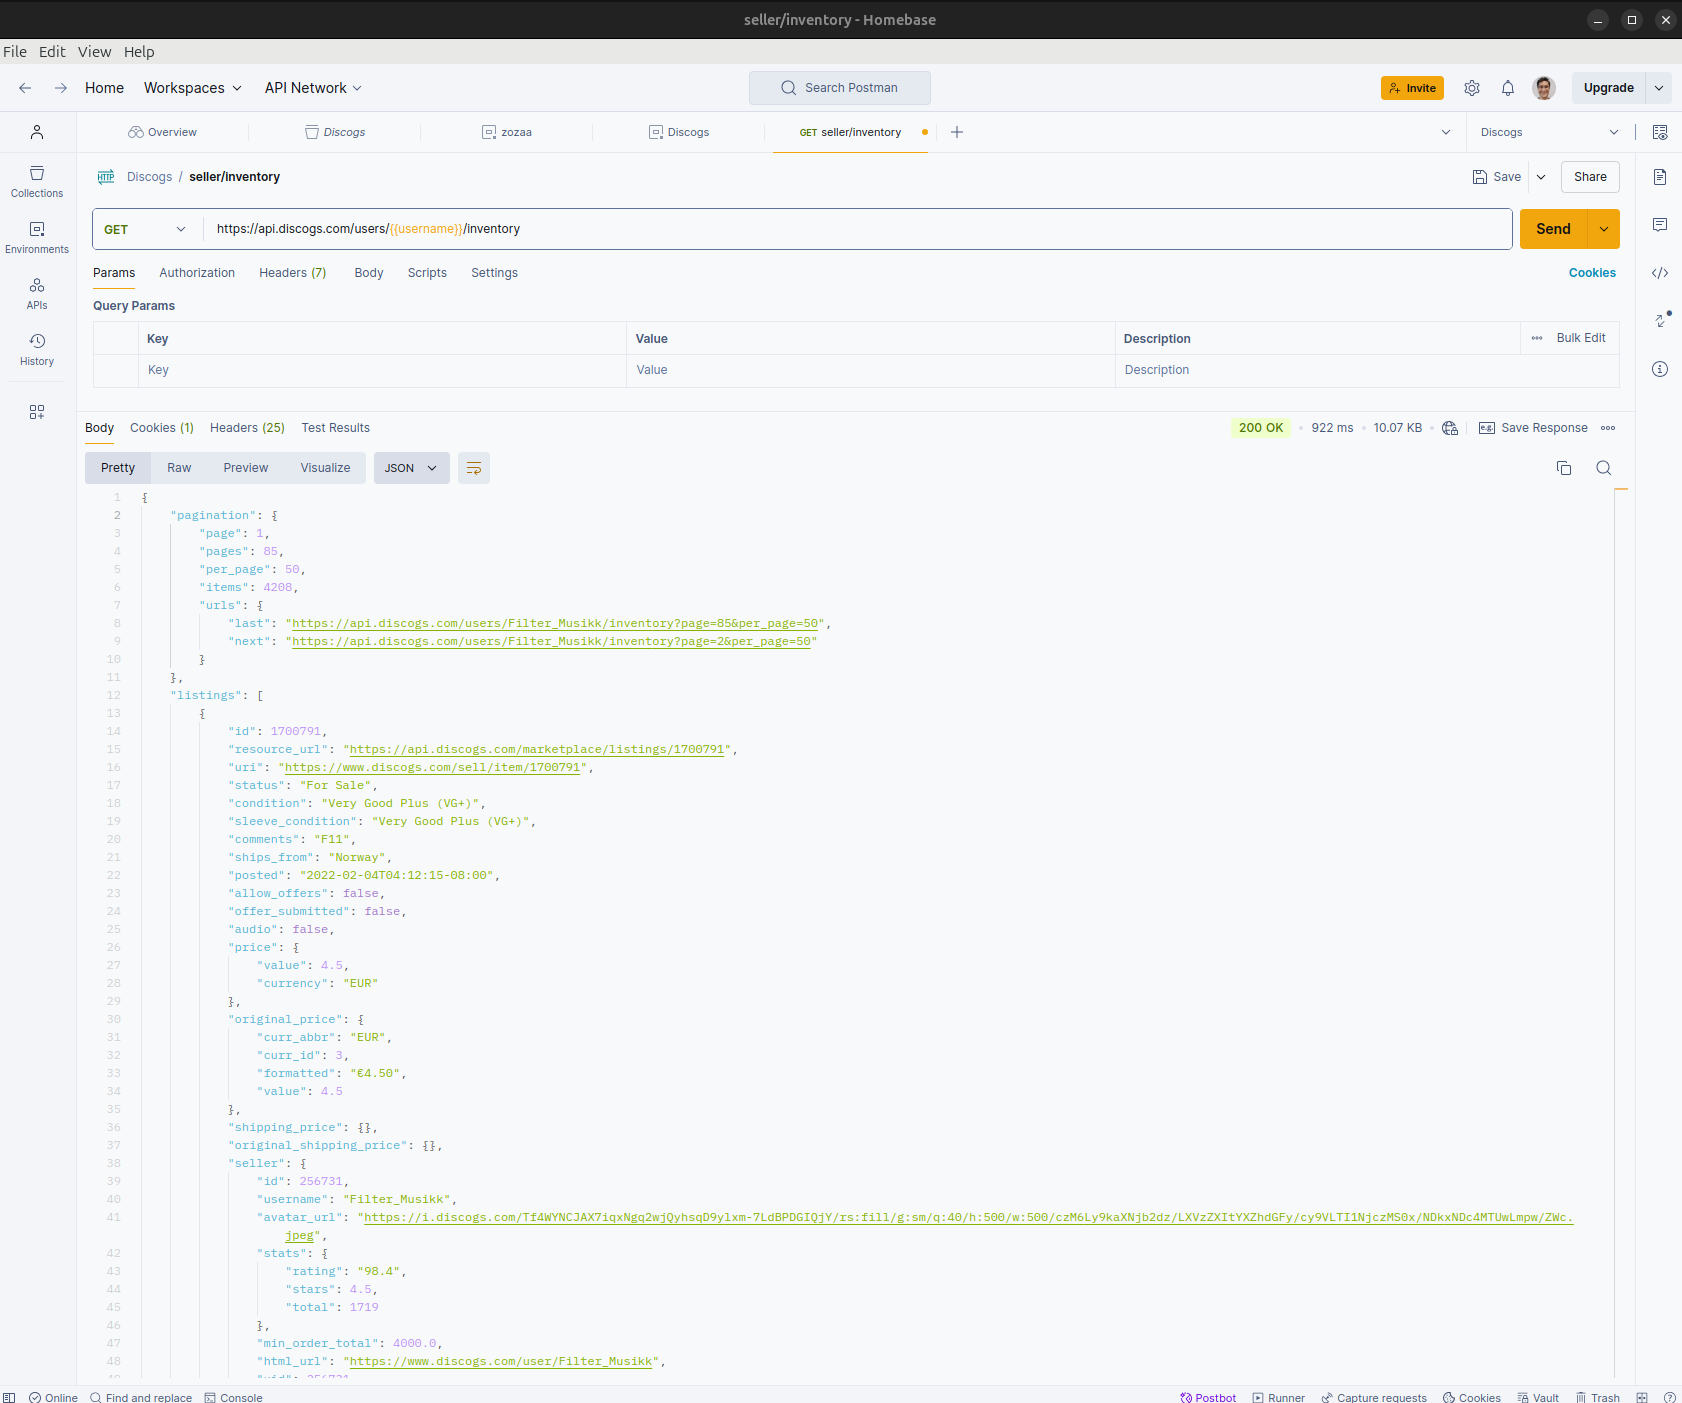Open the HTTP method GET dropdown
The width and height of the screenshot is (1682, 1403).
coord(145,229)
